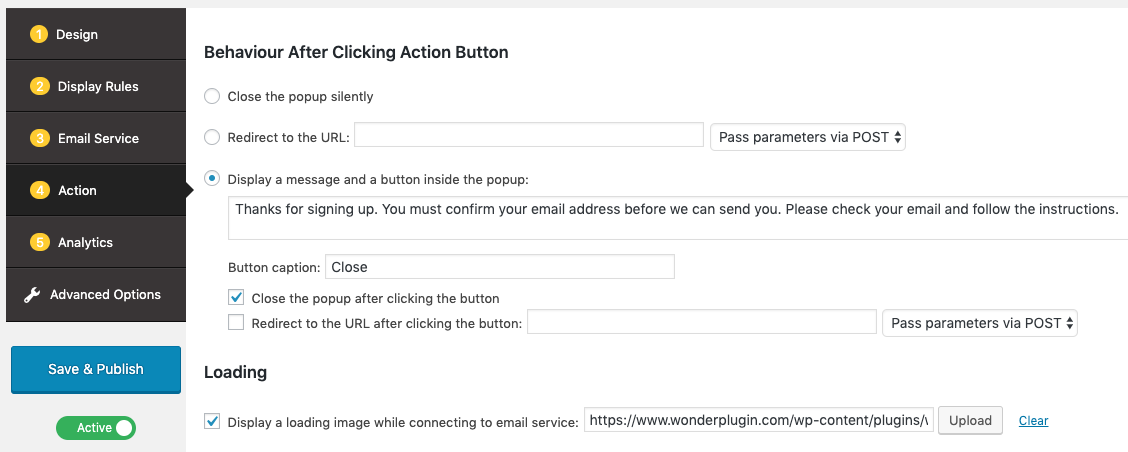Click the number 4 Action step badge

coord(39,191)
